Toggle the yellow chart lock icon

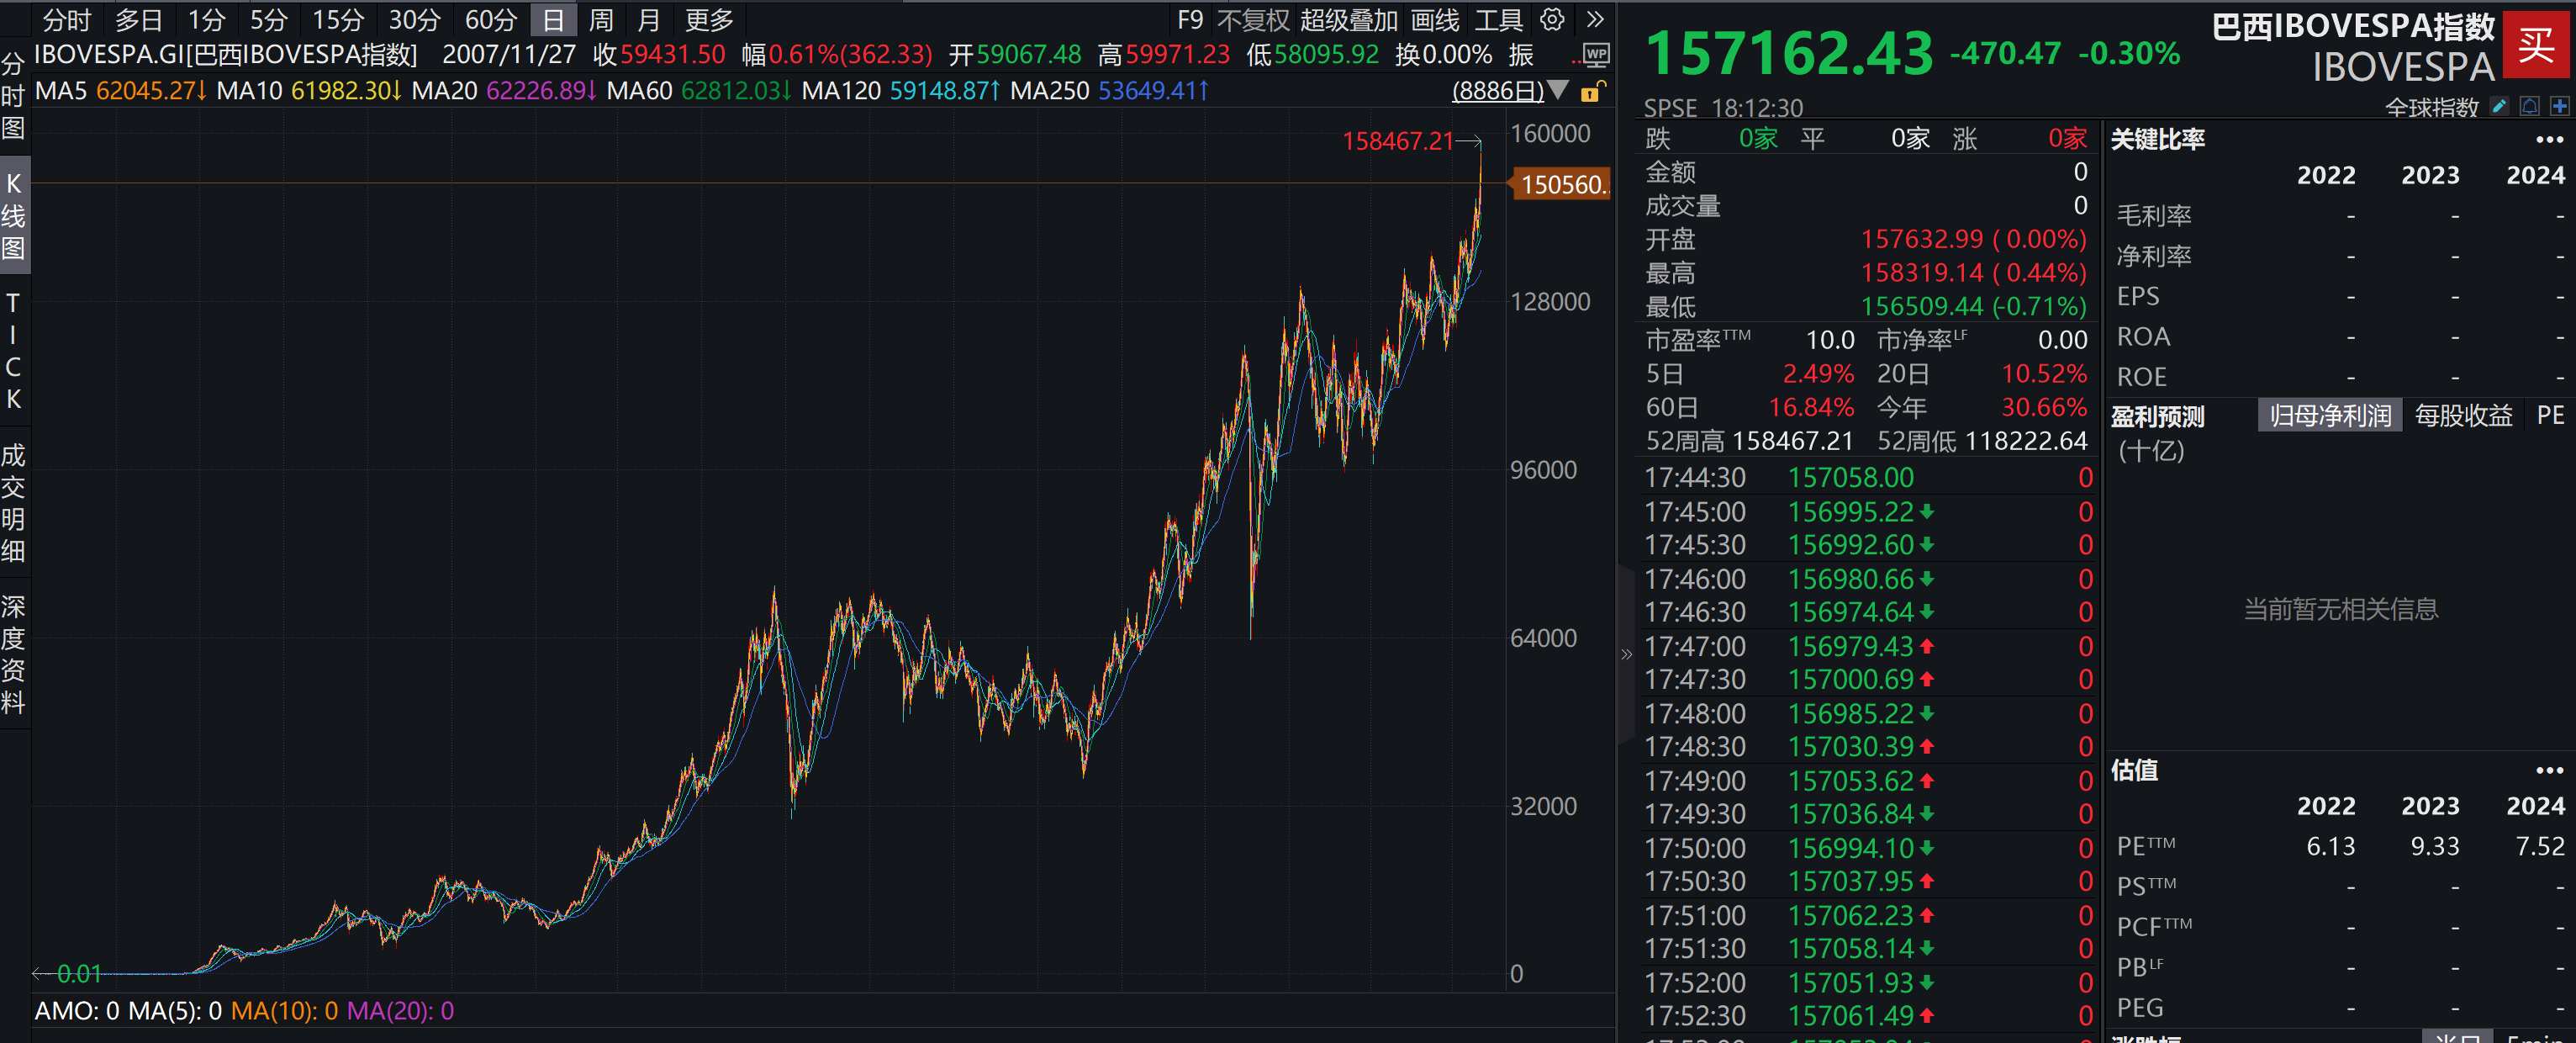(1592, 92)
